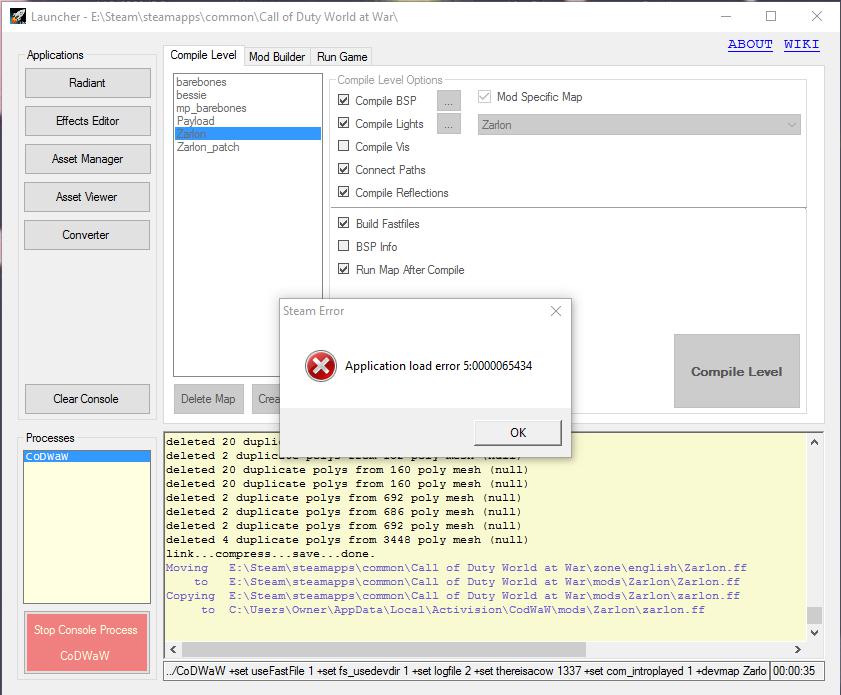
Task: Switch to the Compile Level tab
Action: (x=203, y=55)
